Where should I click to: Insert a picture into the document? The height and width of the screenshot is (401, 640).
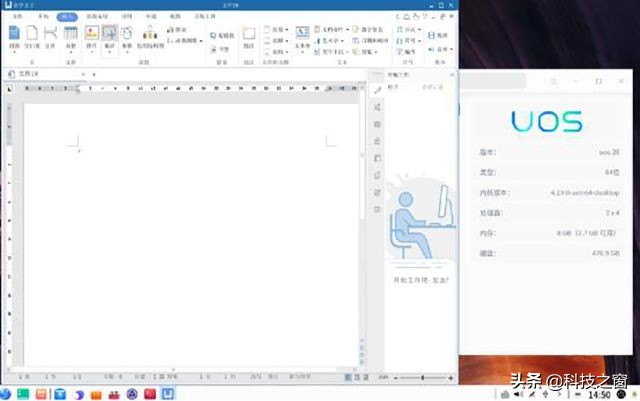(x=91, y=37)
